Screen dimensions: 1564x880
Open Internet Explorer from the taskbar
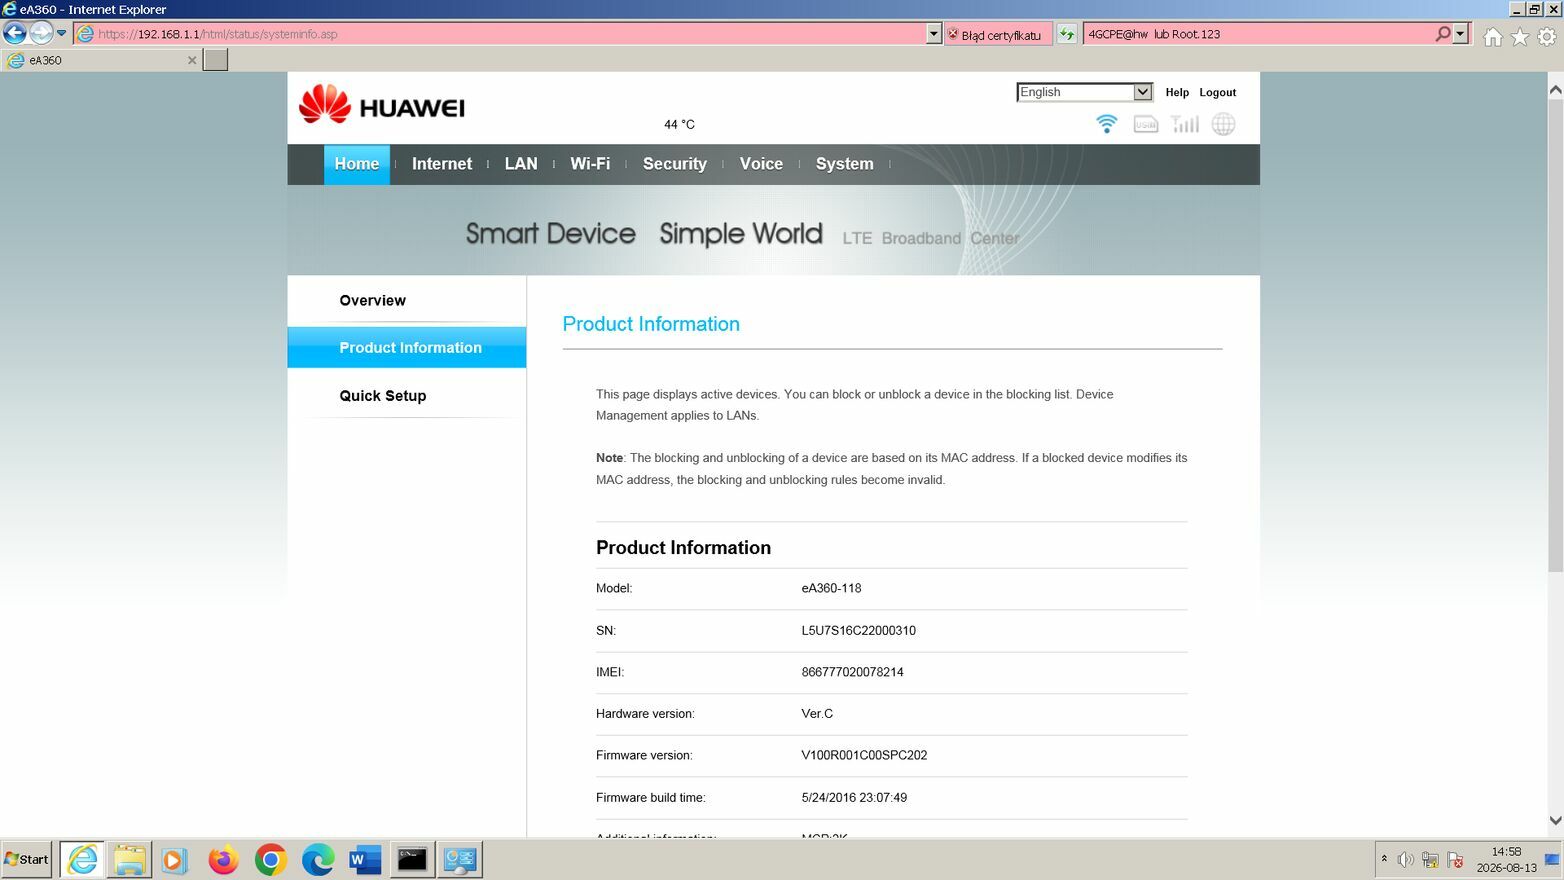click(x=82, y=859)
